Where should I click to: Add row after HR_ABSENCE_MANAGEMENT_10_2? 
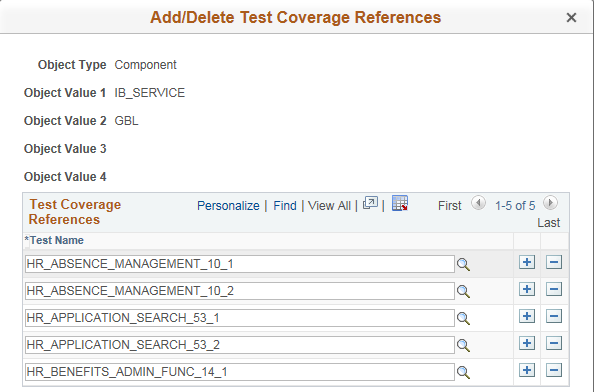(x=527, y=289)
